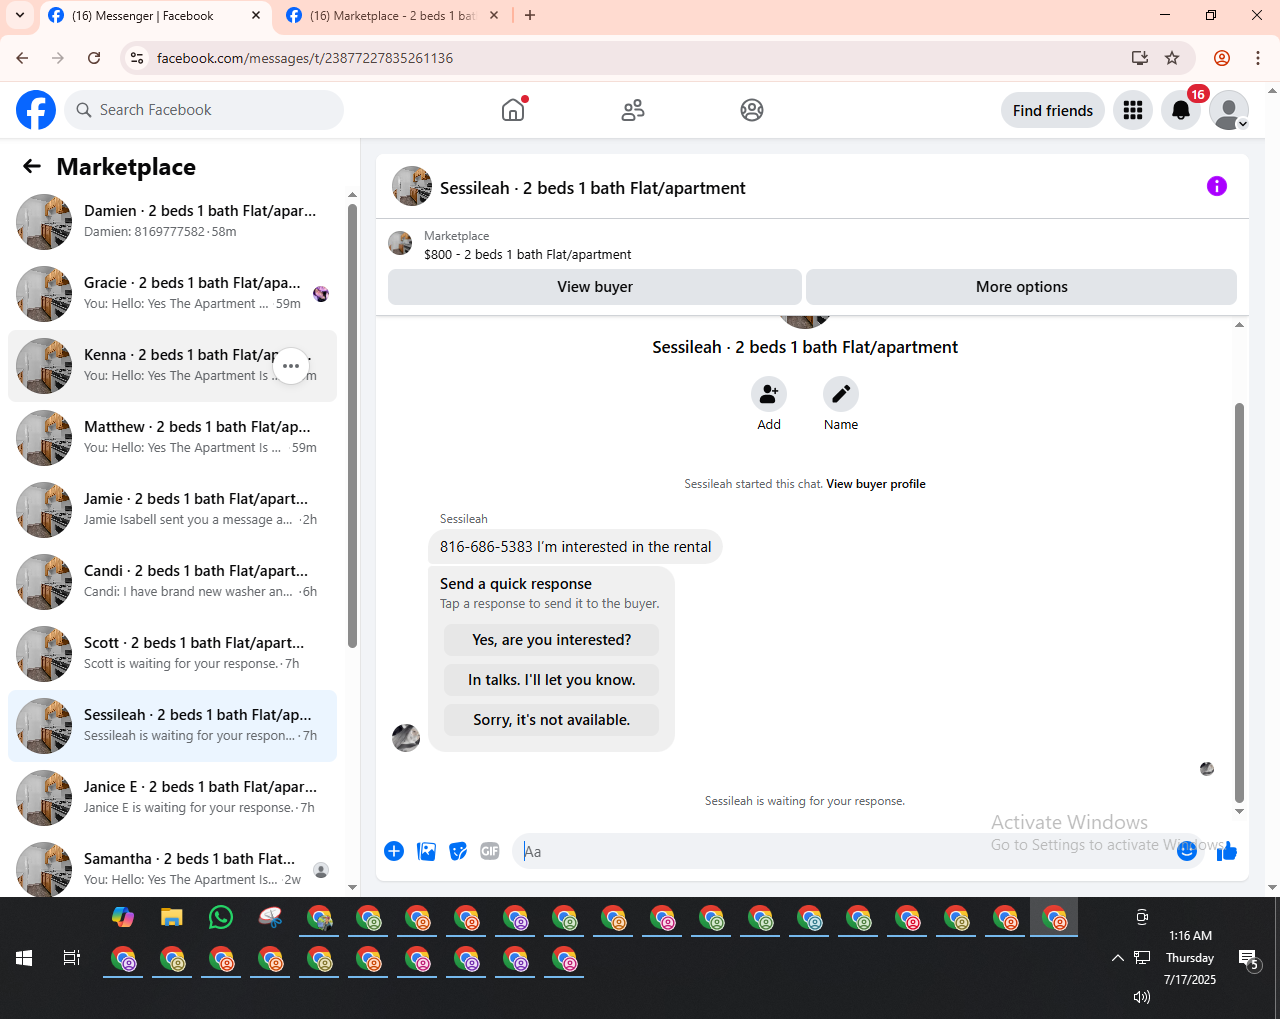Click the Sessileah header profile thumbnail
1280x1019 pixels.
[412, 186]
